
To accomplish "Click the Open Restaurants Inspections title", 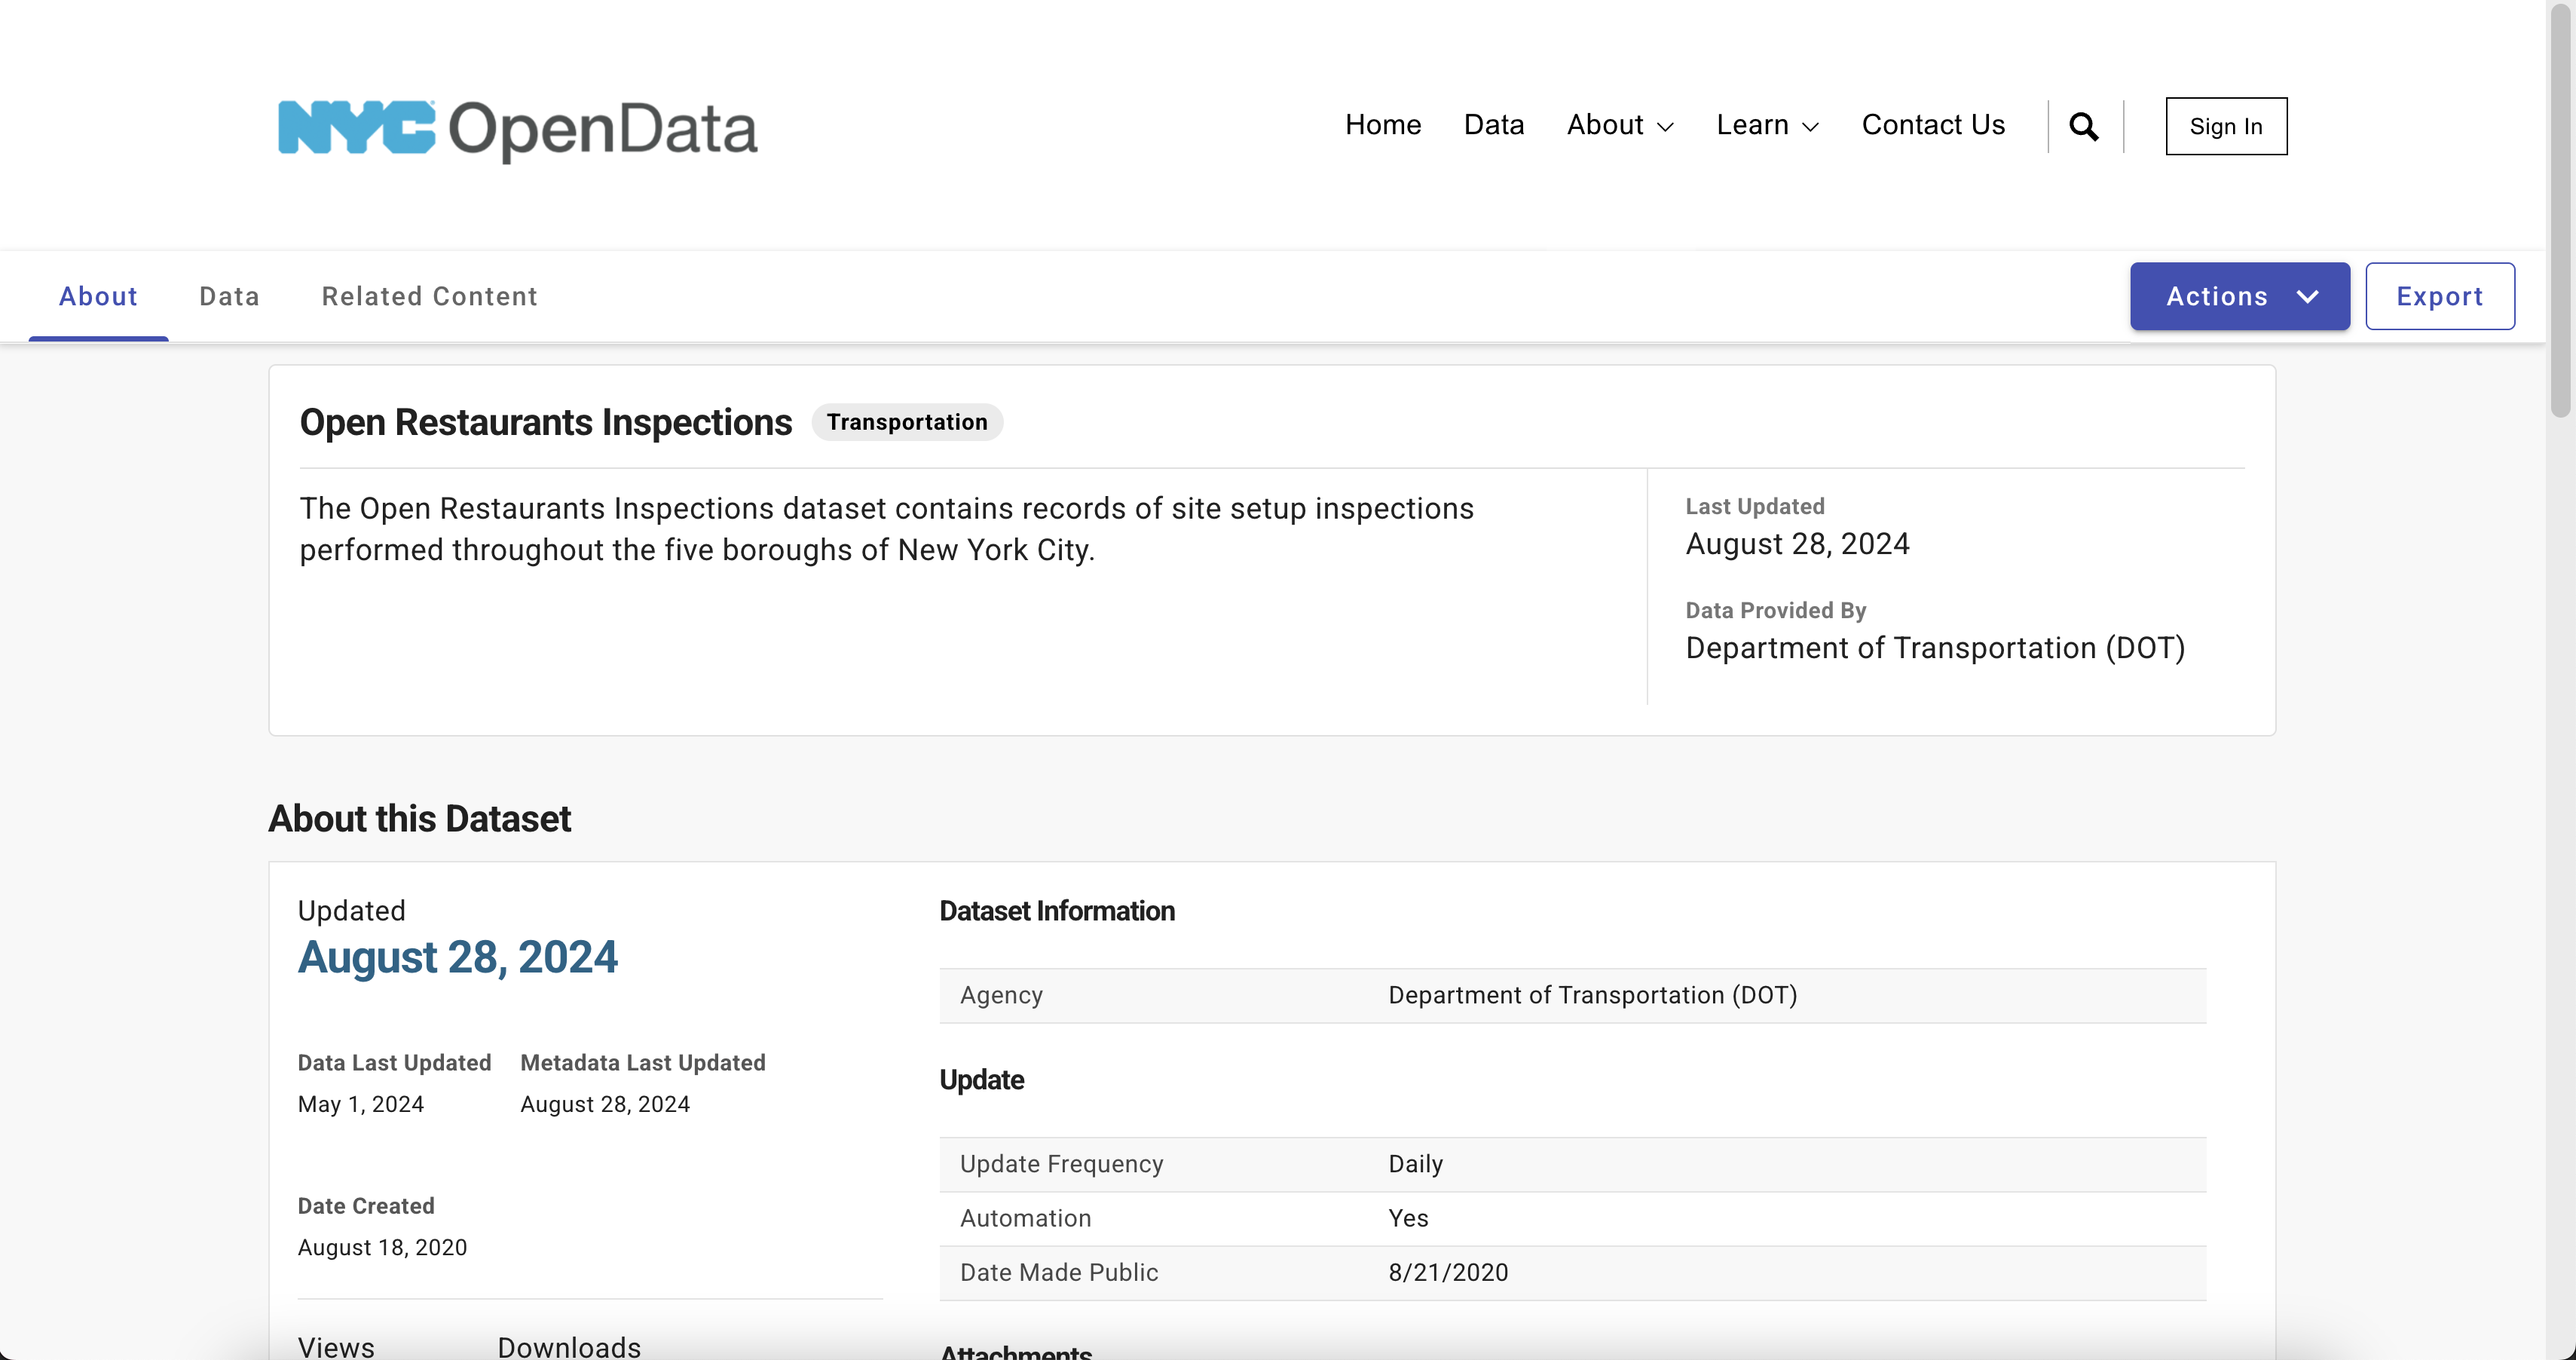I will 545,422.
